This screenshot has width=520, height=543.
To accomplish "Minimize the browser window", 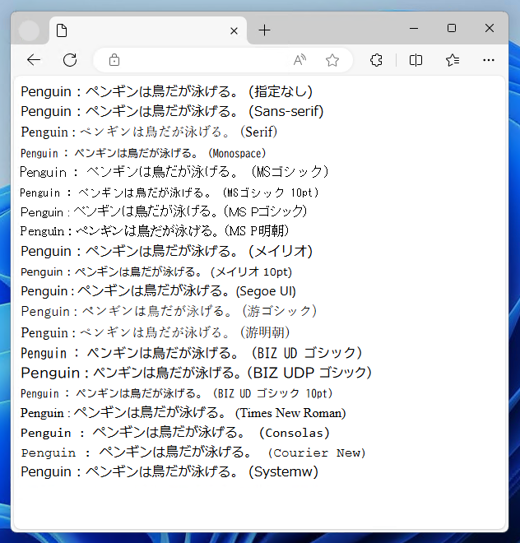I will [414, 28].
